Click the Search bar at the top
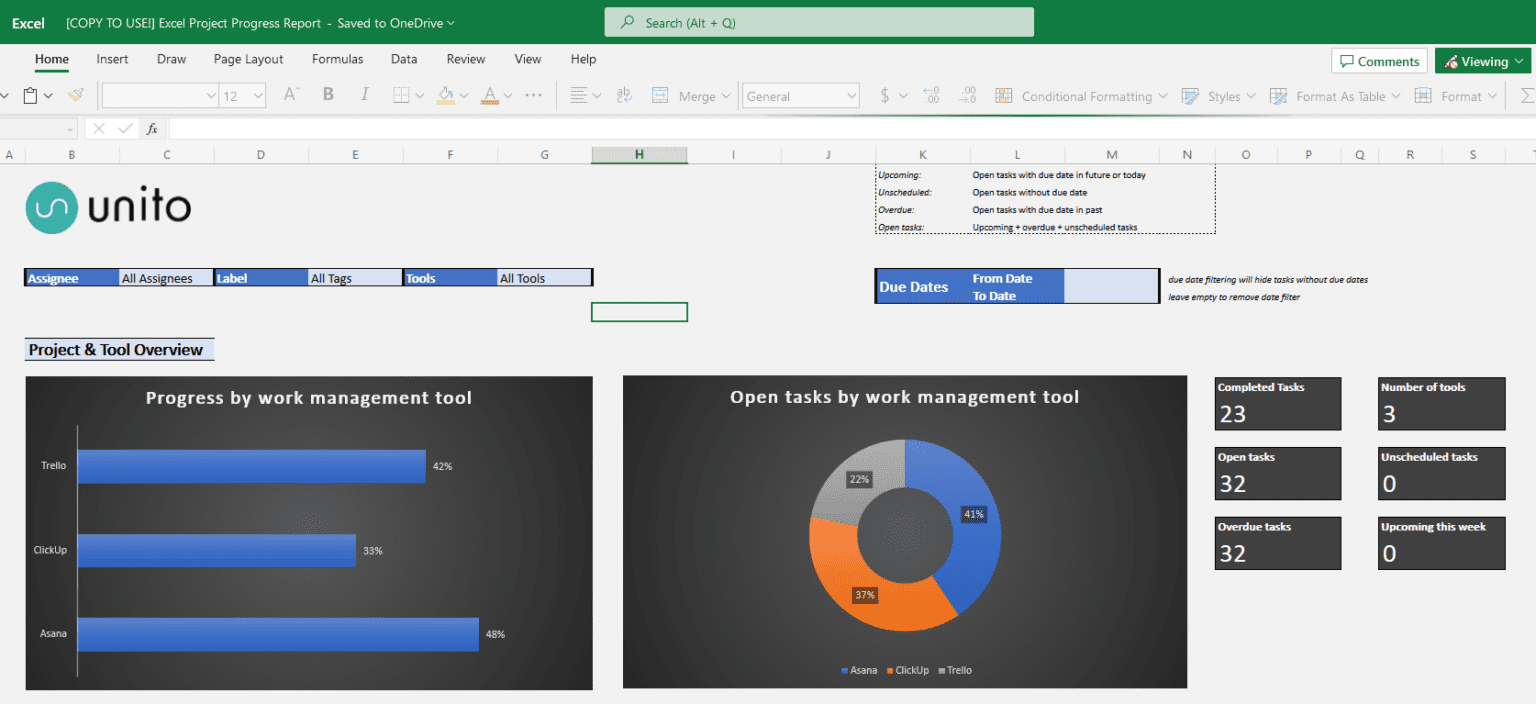 818,21
